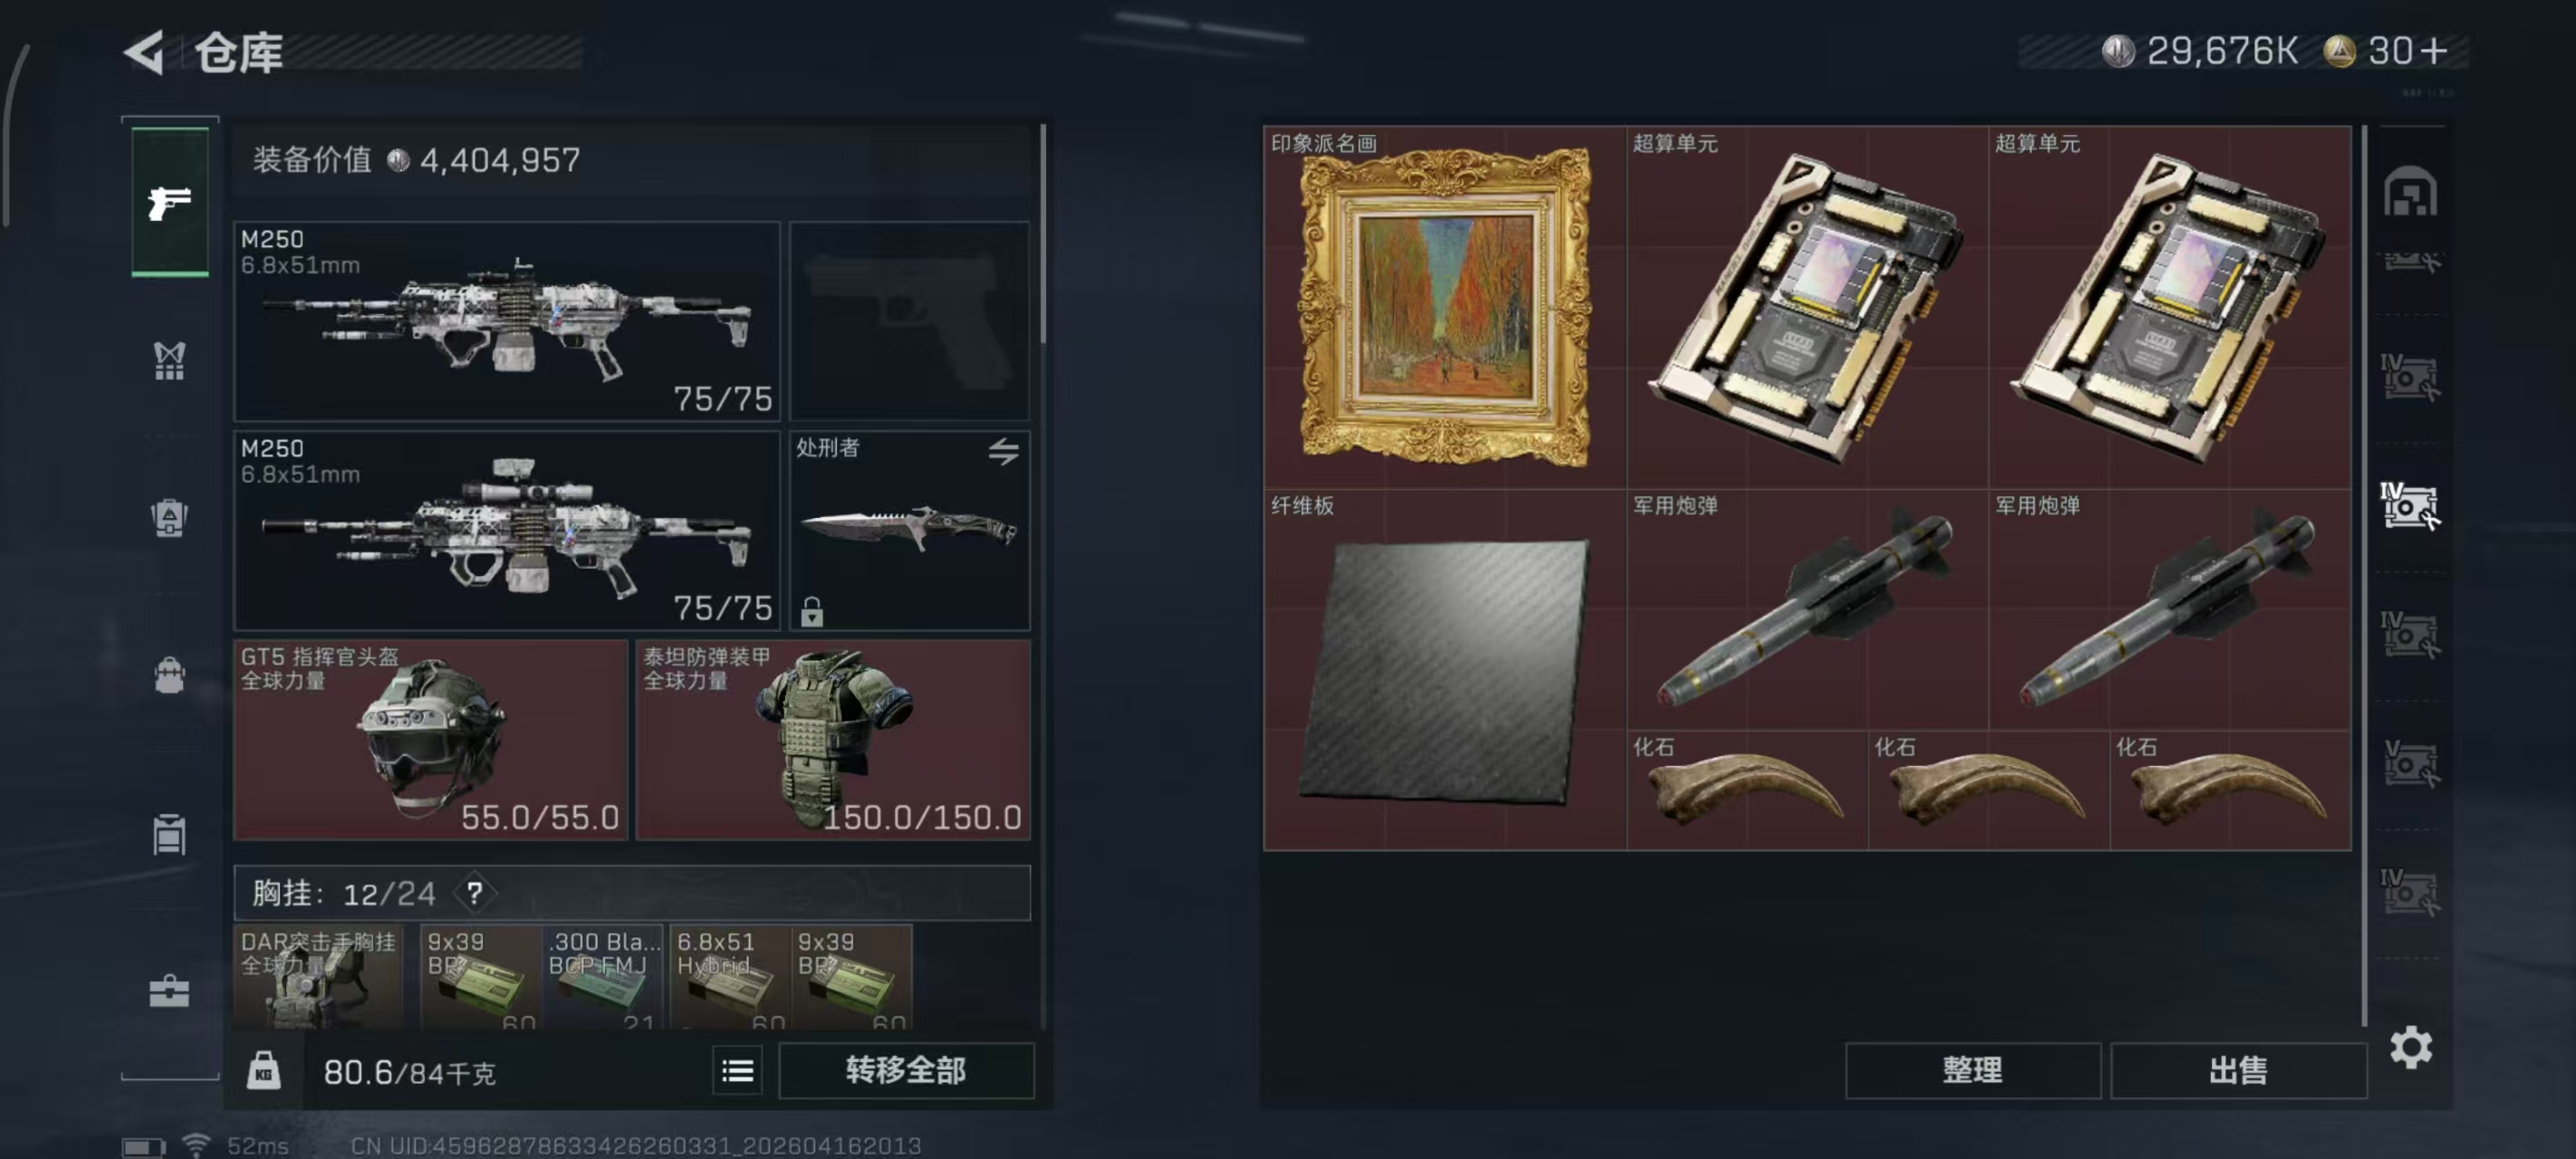
Task: Select the highlighted level IV container icon
Action: click(x=2409, y=505)
